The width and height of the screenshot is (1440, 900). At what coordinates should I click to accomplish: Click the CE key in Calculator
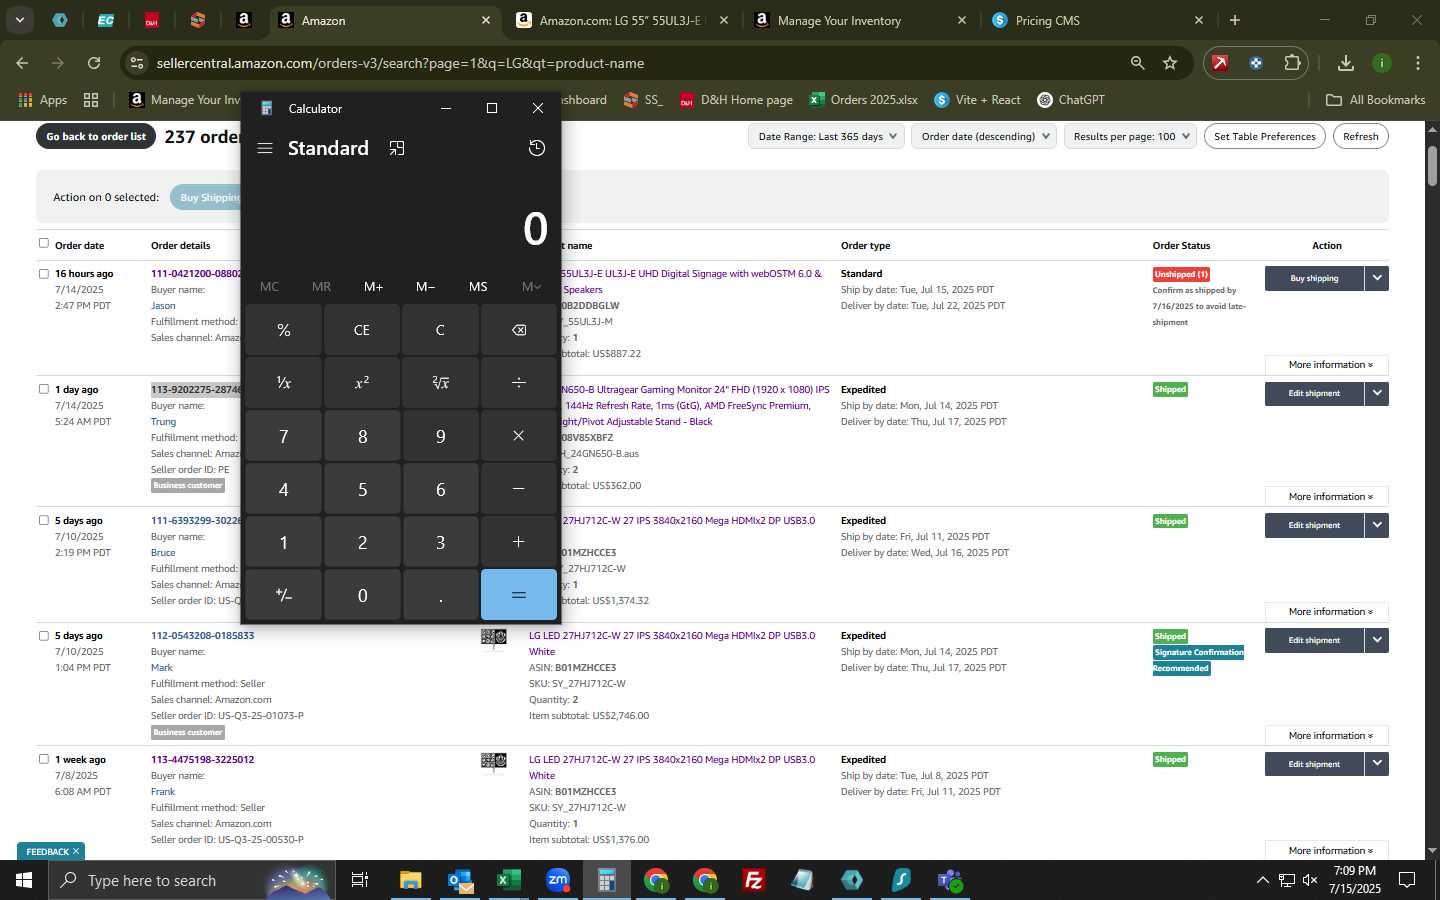pyautogui.click(x=362, y=330)
